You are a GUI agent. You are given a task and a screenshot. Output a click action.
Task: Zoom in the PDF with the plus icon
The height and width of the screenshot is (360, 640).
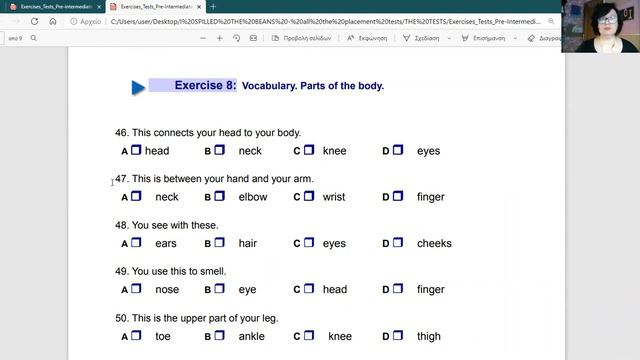220,38
